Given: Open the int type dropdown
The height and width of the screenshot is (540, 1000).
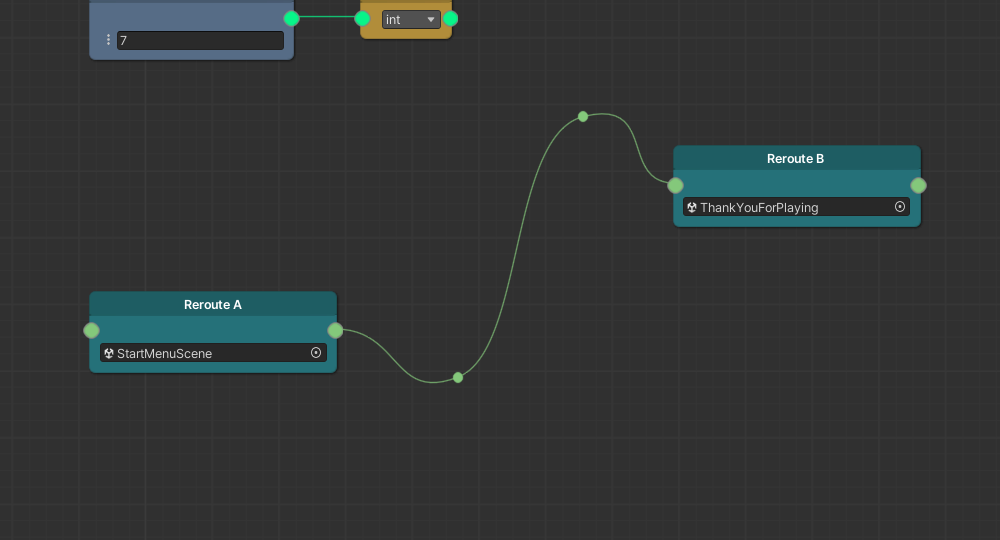Looking at the screenshot, I should click(x=411, y=20).
